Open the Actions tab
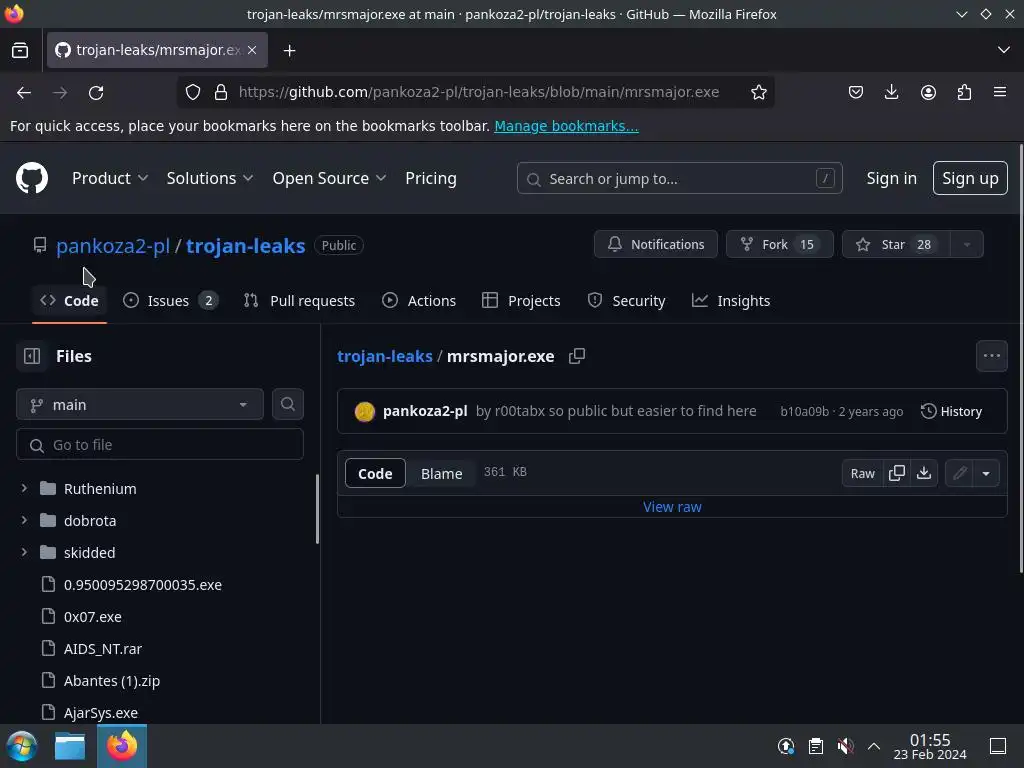 [419, 300]
